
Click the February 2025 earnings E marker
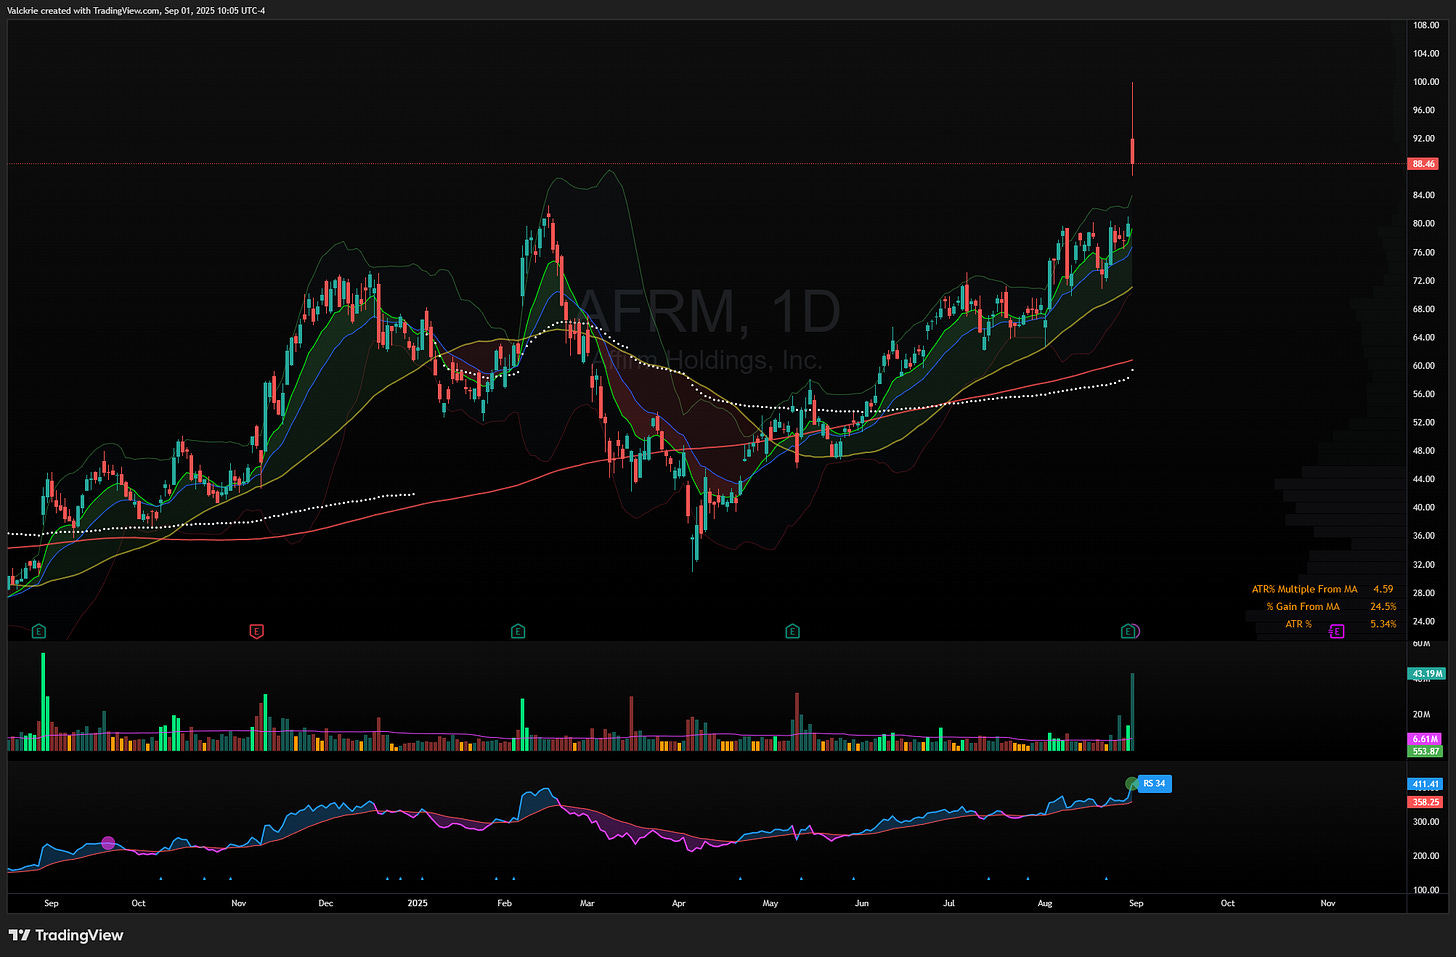tap(518, 631)
